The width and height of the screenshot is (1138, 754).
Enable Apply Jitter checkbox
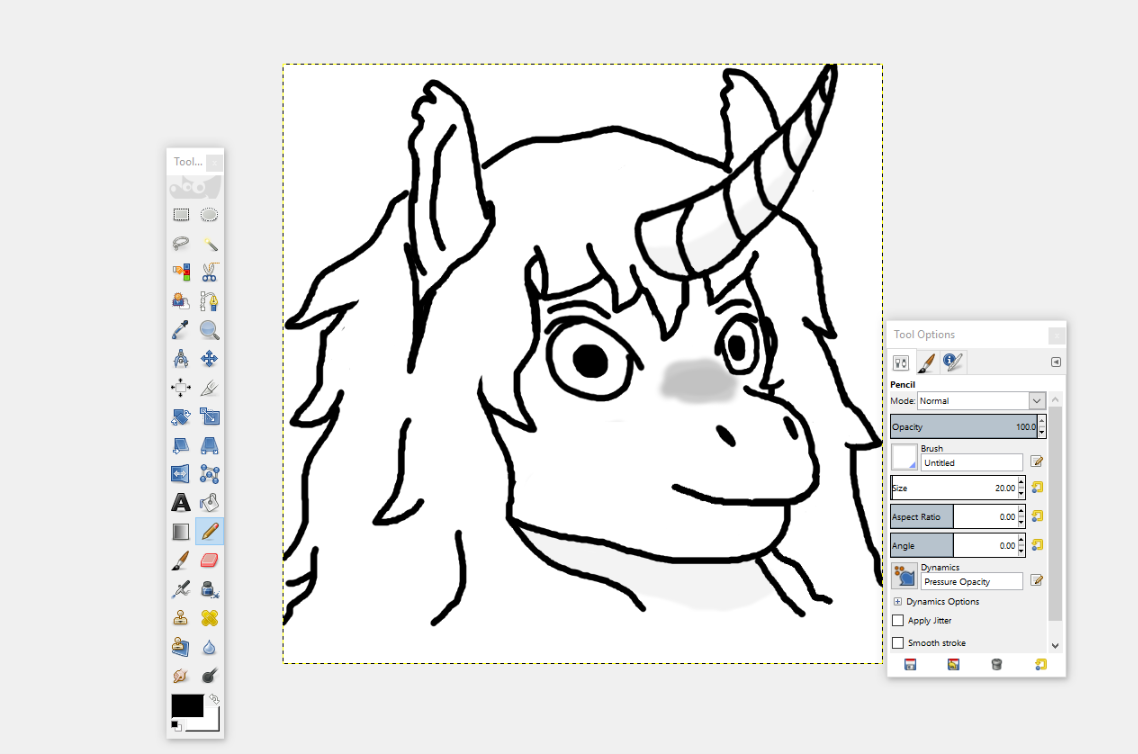[x=898, y=620]
